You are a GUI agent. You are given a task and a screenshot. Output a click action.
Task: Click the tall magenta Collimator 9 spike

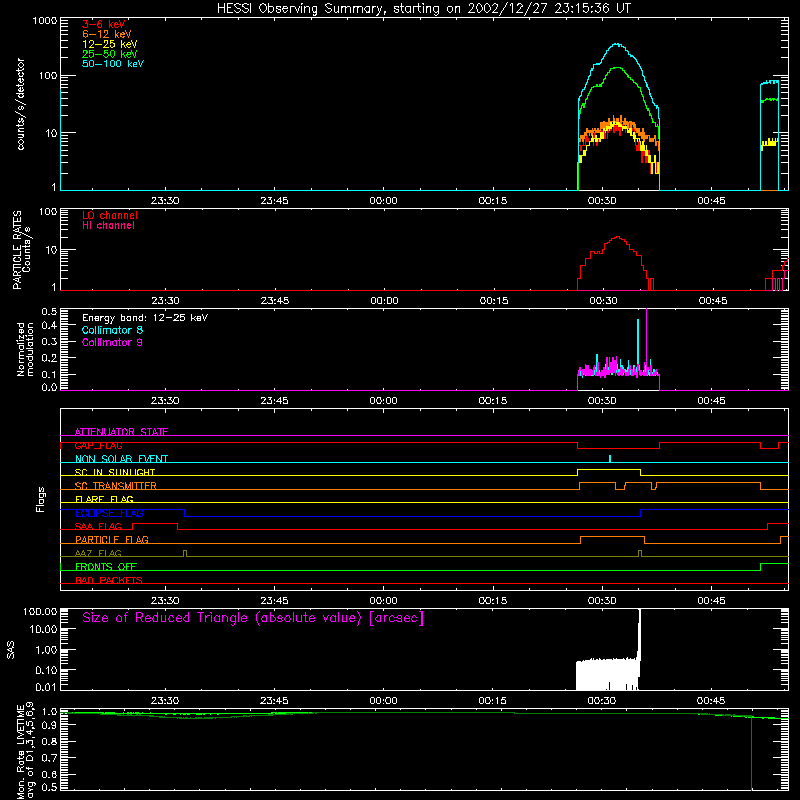646,337
